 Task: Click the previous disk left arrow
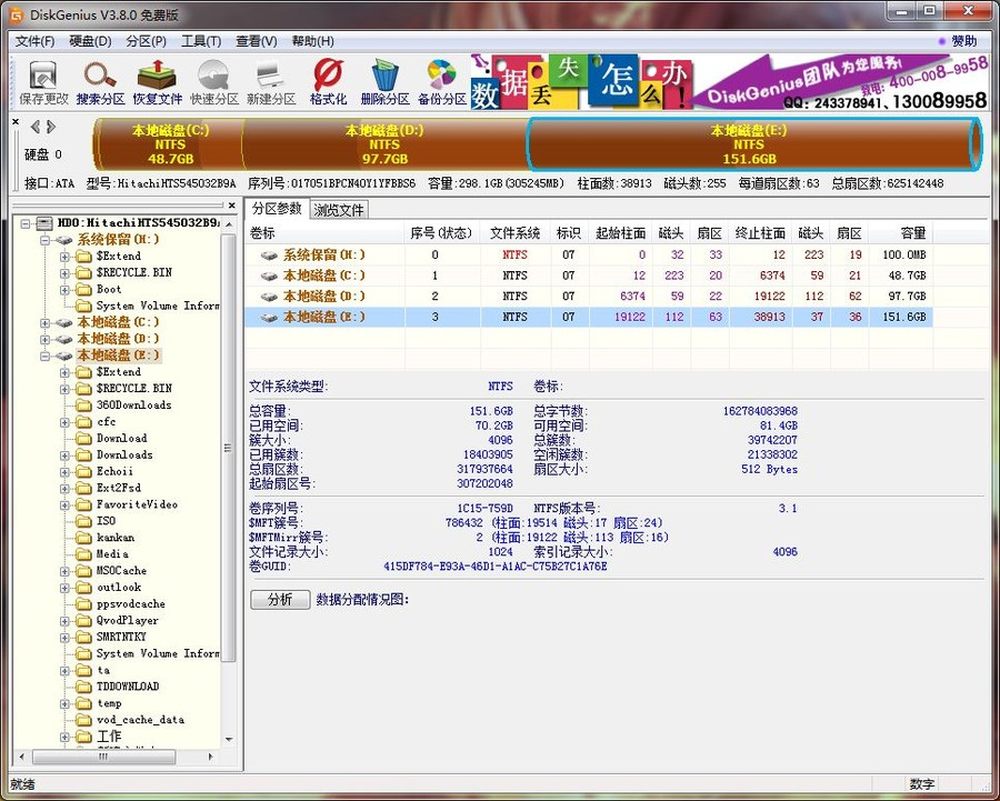[35, 127]
